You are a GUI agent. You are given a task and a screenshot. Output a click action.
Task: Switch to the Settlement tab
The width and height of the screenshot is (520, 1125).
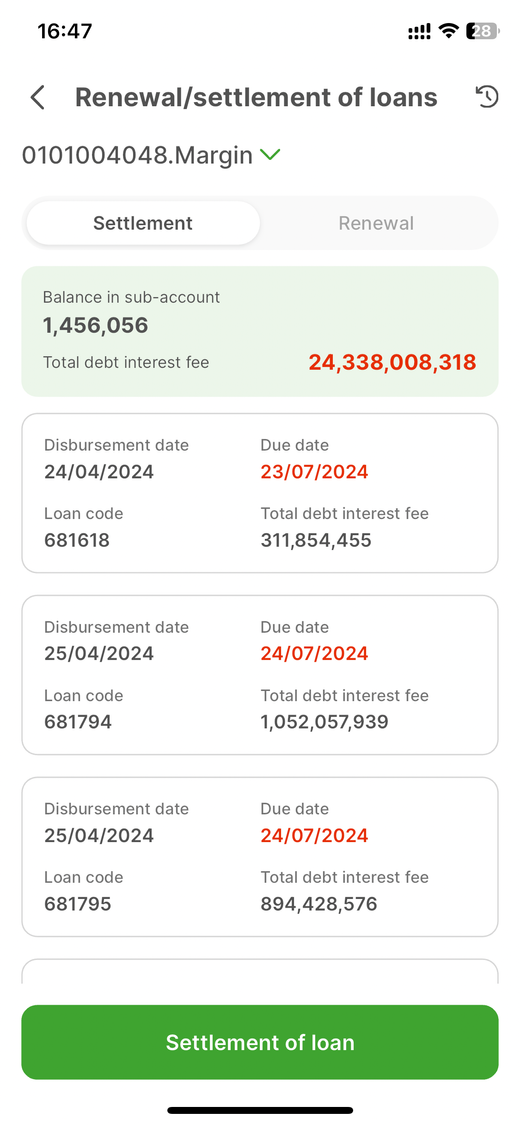(x=143, y=223)
